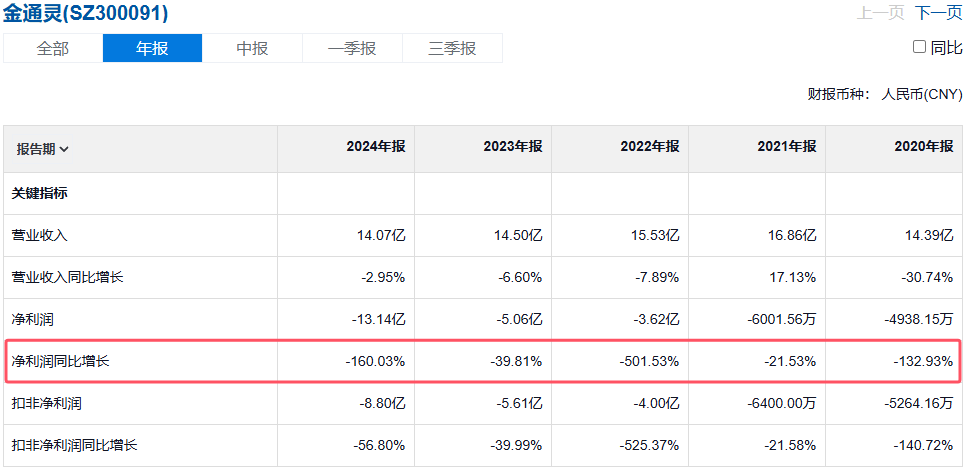This screenshot has width=966, height=467.
Task: Click the 上一页 link
Action: tap(880, 13)
